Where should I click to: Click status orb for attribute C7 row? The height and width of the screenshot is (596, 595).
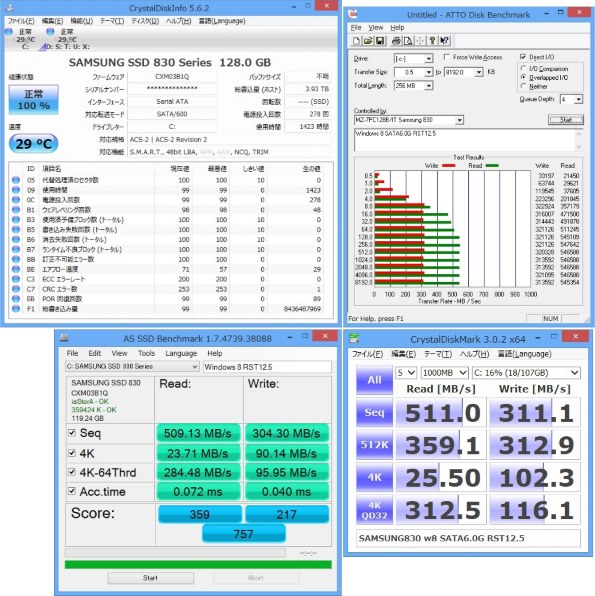[16, 289]
